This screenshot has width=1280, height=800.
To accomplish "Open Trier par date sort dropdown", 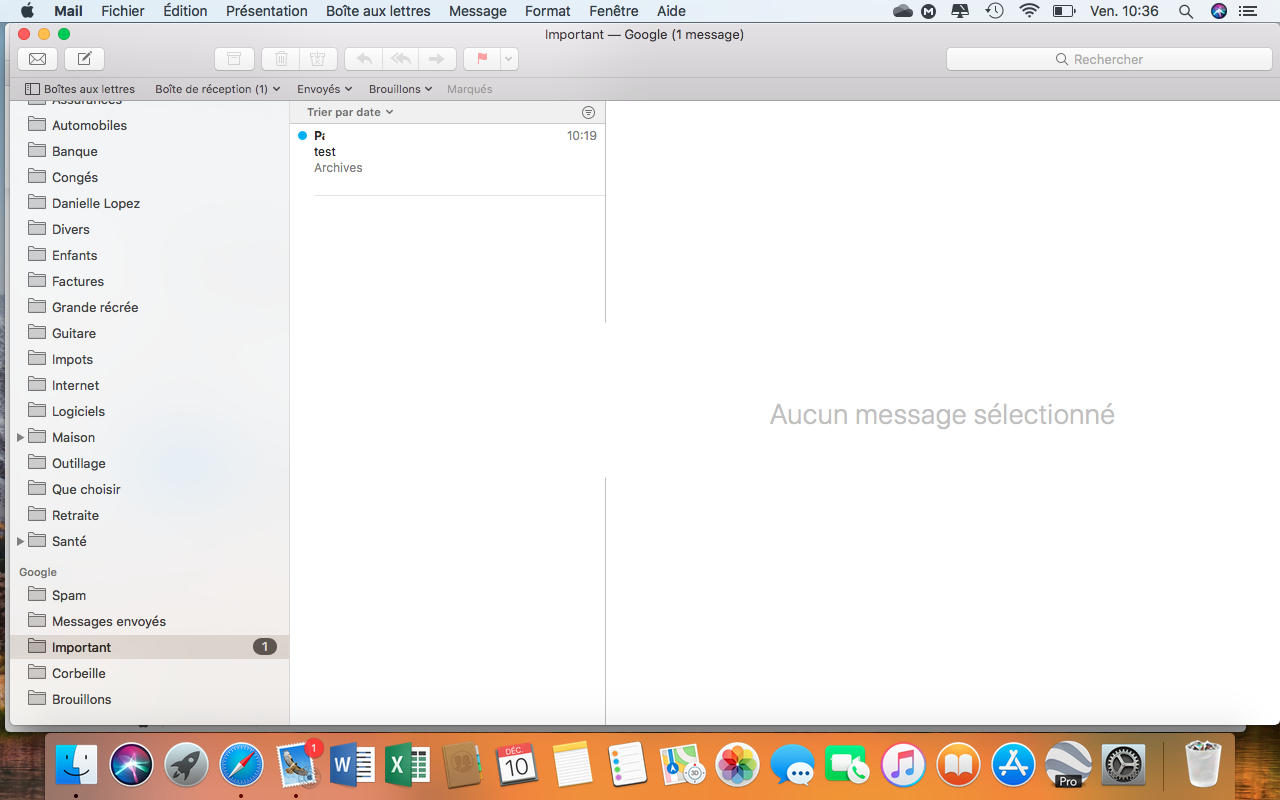I will point(350,112).
